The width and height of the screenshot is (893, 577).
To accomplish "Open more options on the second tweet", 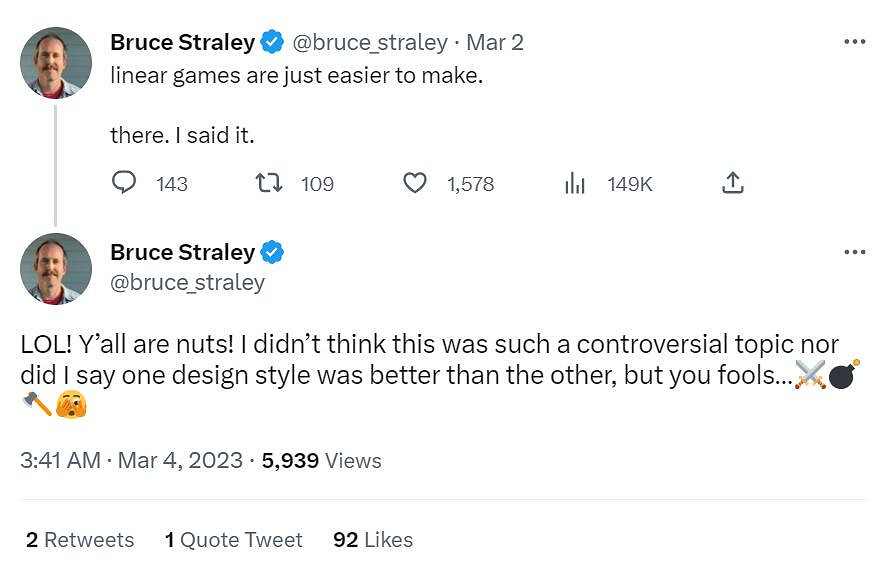I will 854,251.
